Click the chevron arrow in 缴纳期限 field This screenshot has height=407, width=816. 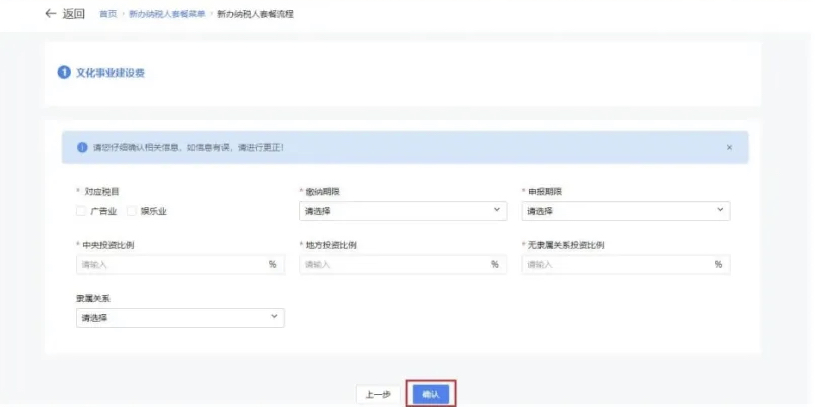click(497, 210)
